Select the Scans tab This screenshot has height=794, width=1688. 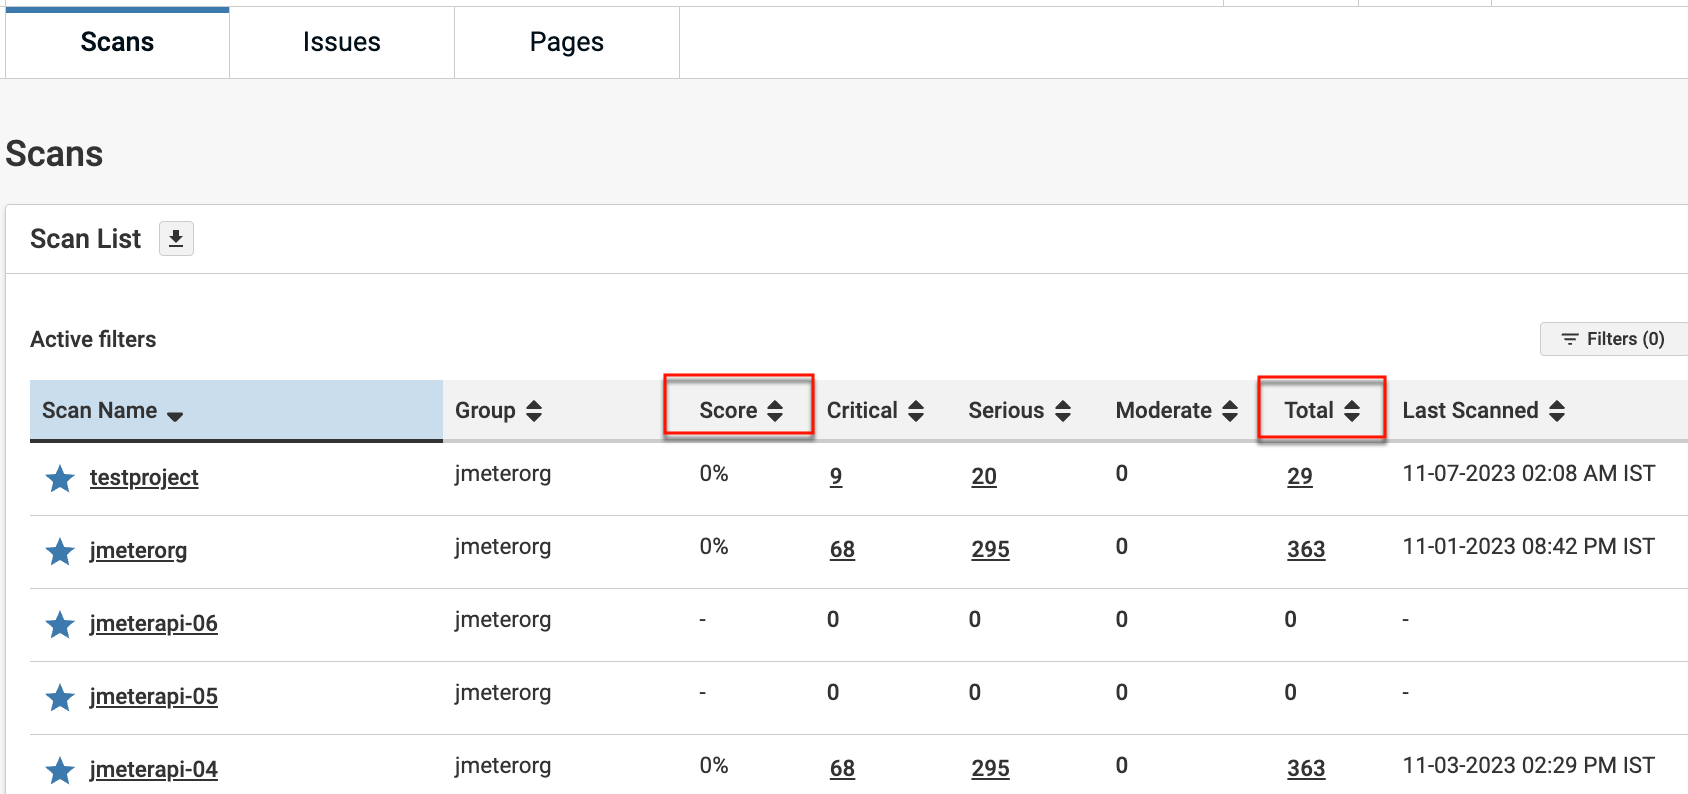coord(117,42)
